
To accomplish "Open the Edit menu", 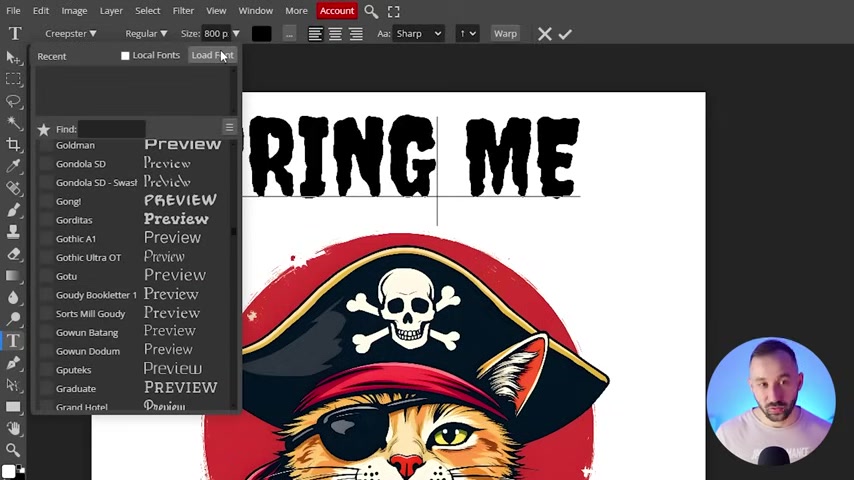I will coord(41,11).
